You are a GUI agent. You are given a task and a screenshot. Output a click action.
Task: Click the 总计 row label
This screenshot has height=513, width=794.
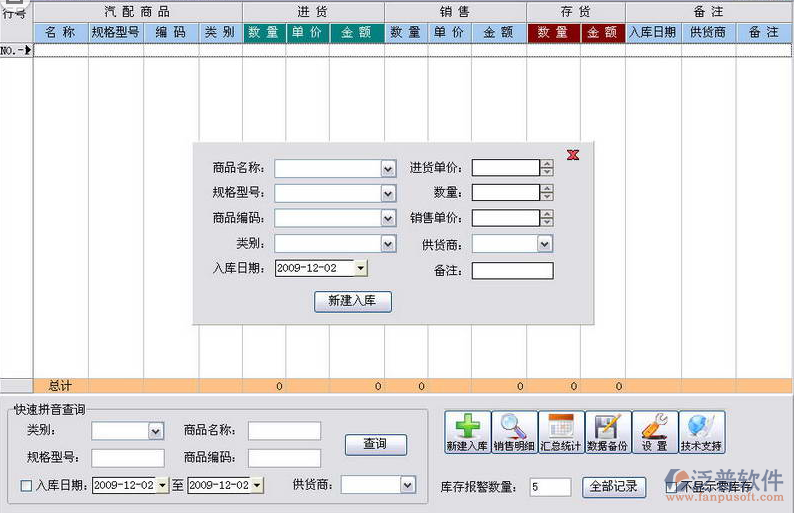click(x=61, y=386)
